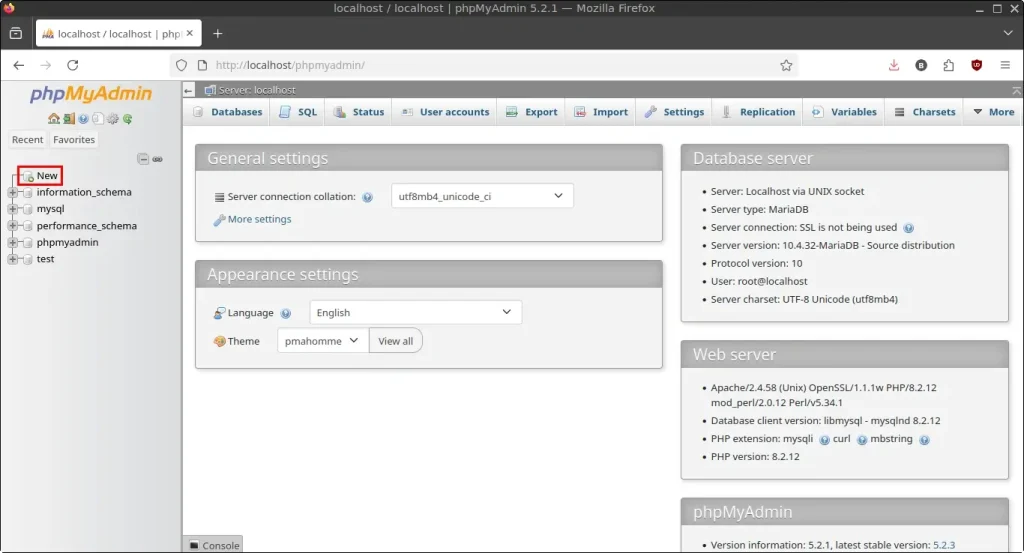
Task: Click the test database cylinder icon
Action: pyautogui.click(x=27, y=259)
